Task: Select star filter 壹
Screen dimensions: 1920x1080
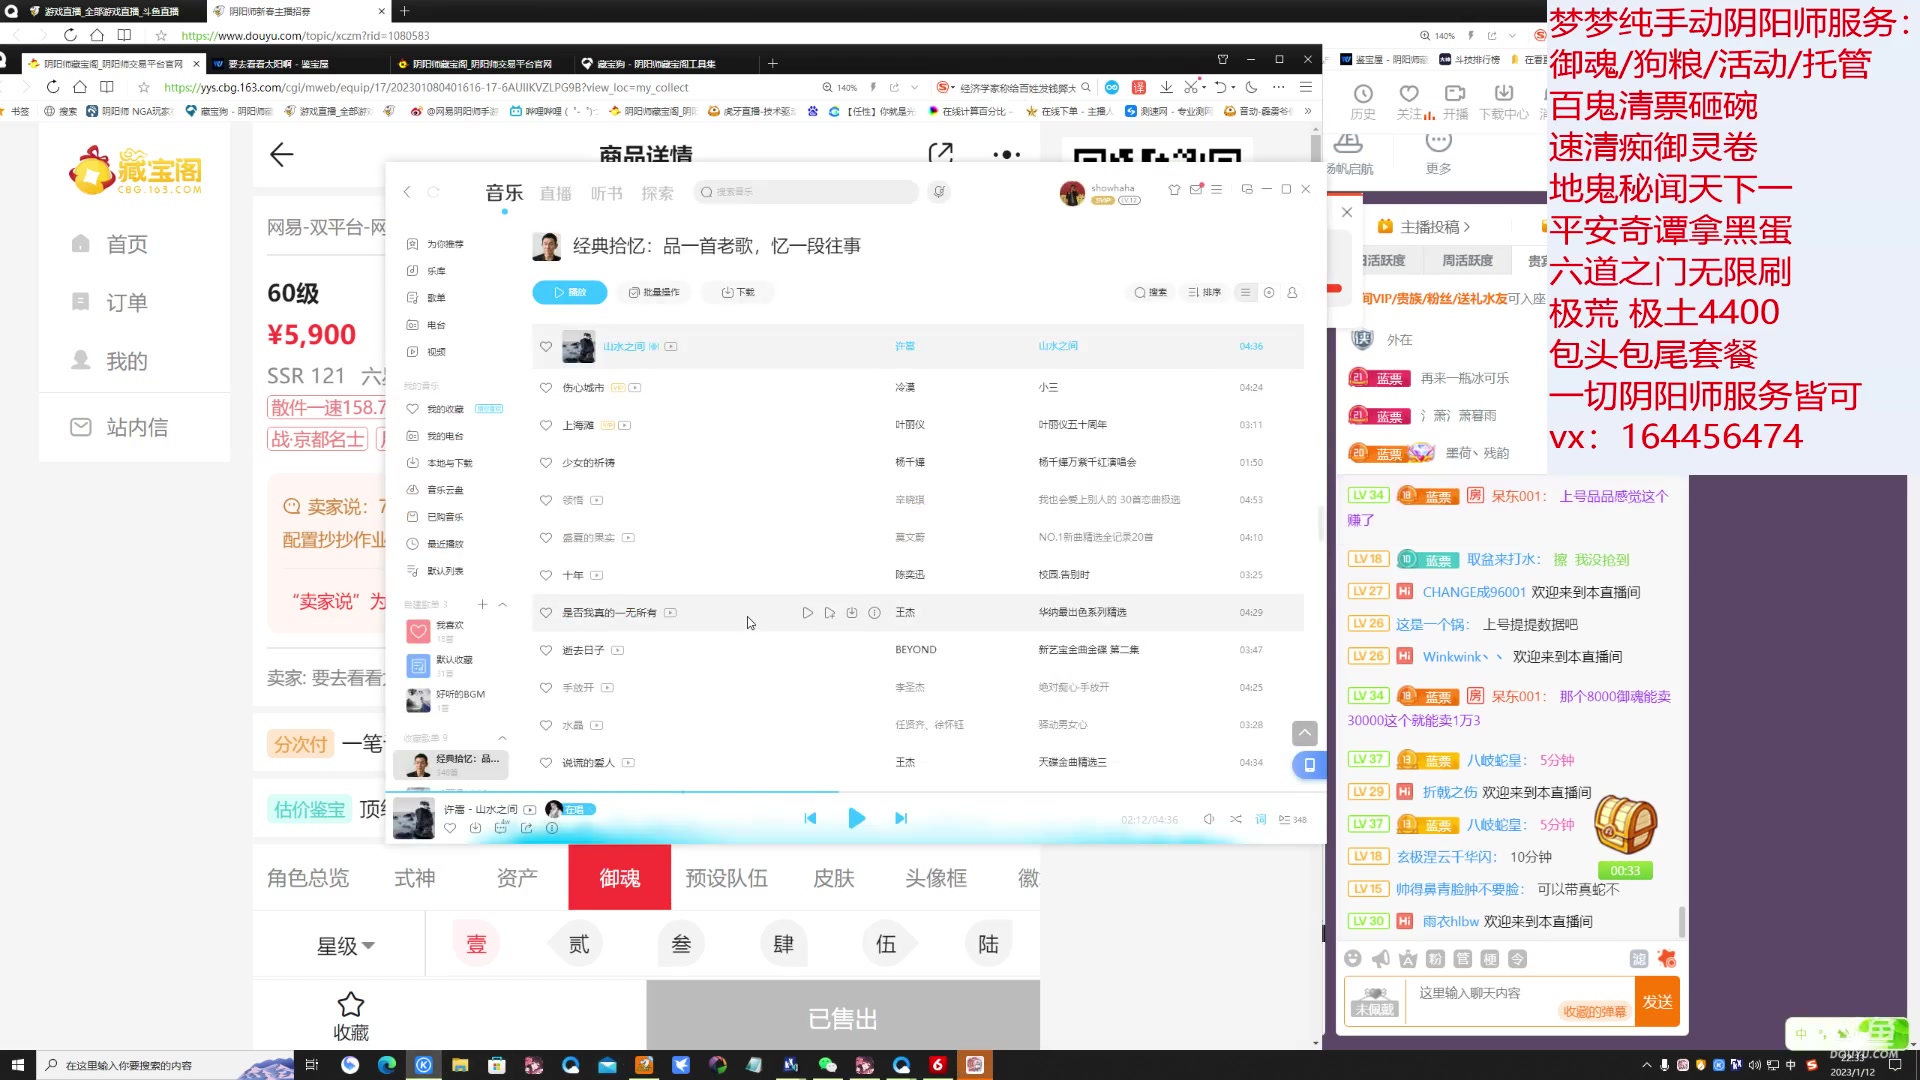Action: point(477,945)
